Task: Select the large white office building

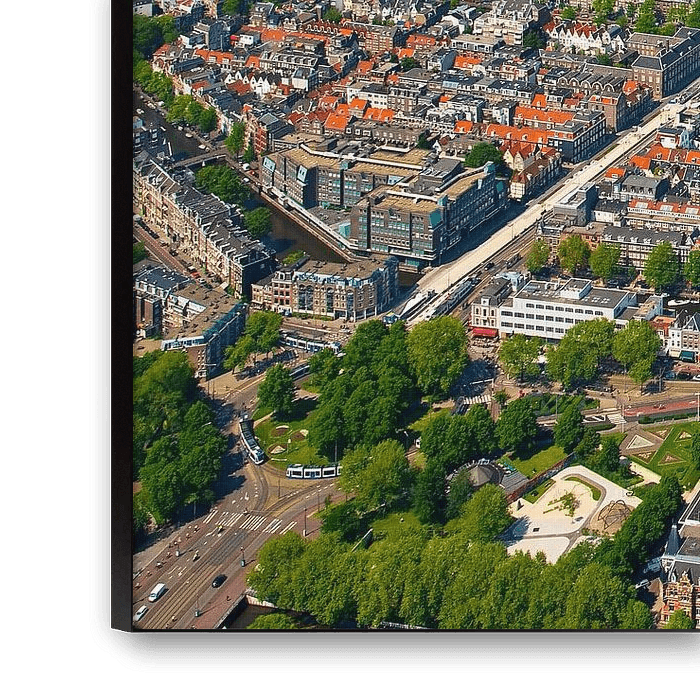Action: pyautogui.click(x=558, y=308)
